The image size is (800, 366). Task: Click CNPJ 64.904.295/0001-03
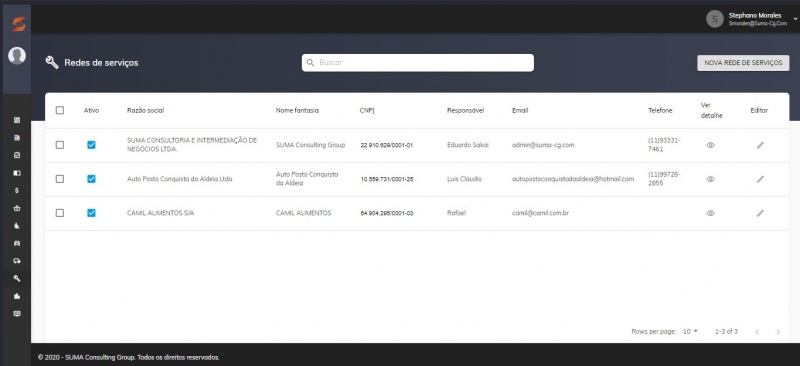tap(387, 213)
